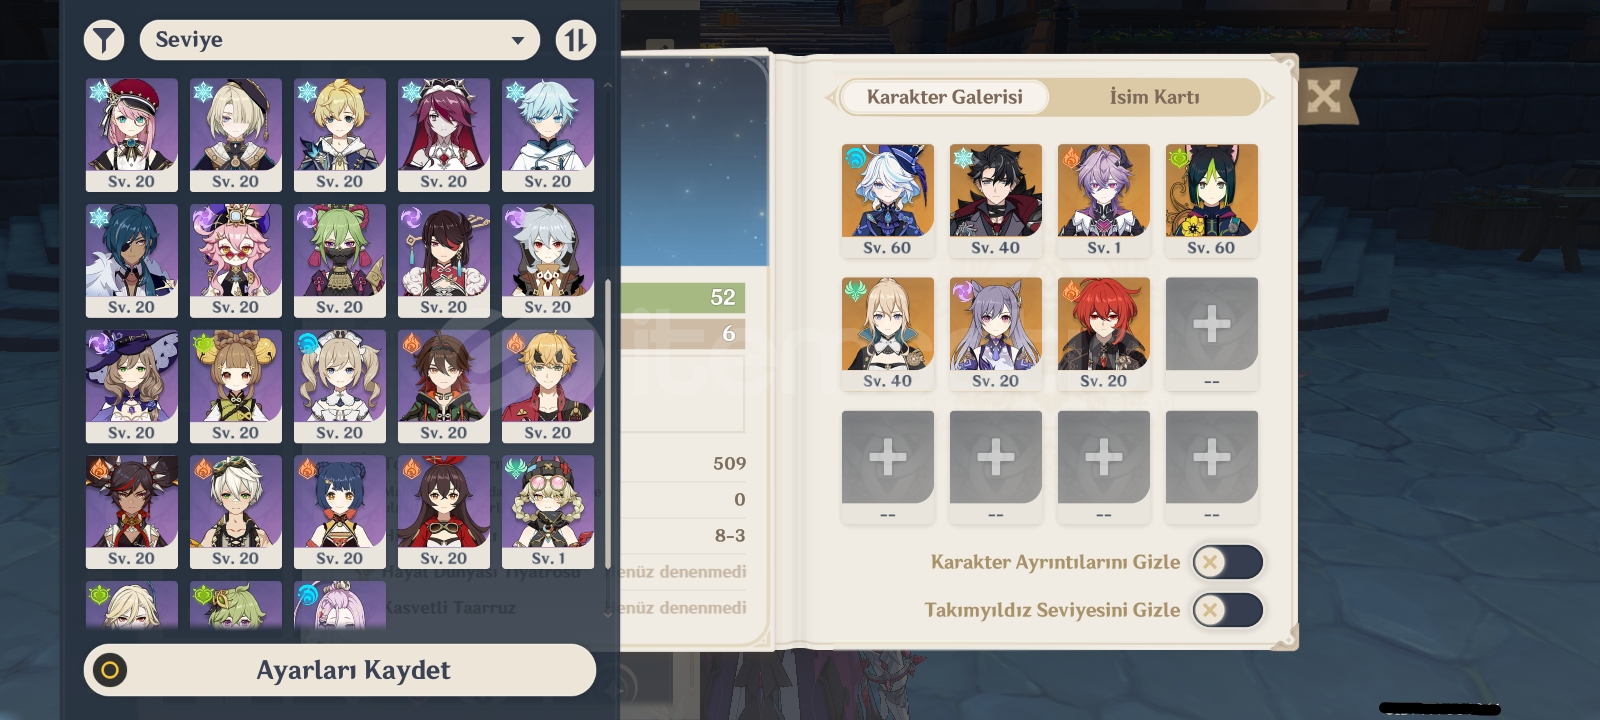Open the Seviye sort dropdown

340,40
